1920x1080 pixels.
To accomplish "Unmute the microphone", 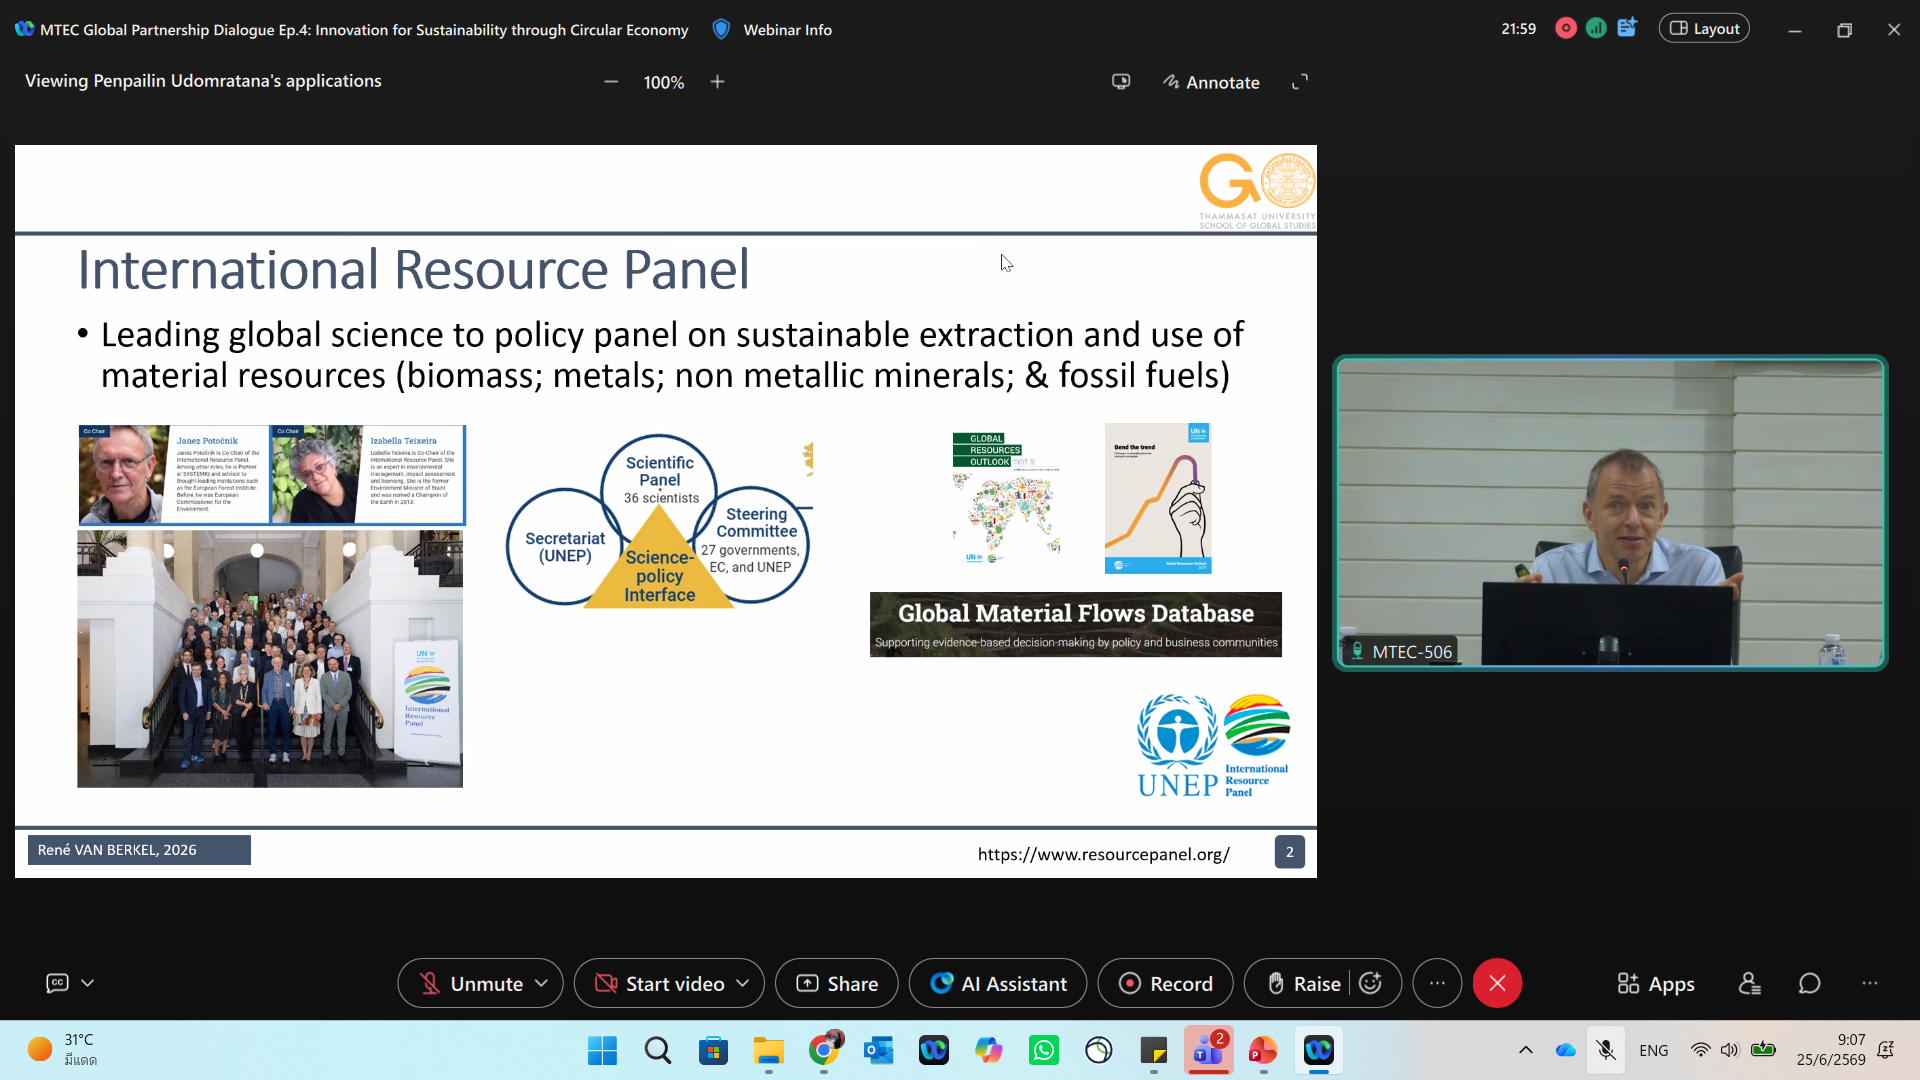I will [470, 984].
